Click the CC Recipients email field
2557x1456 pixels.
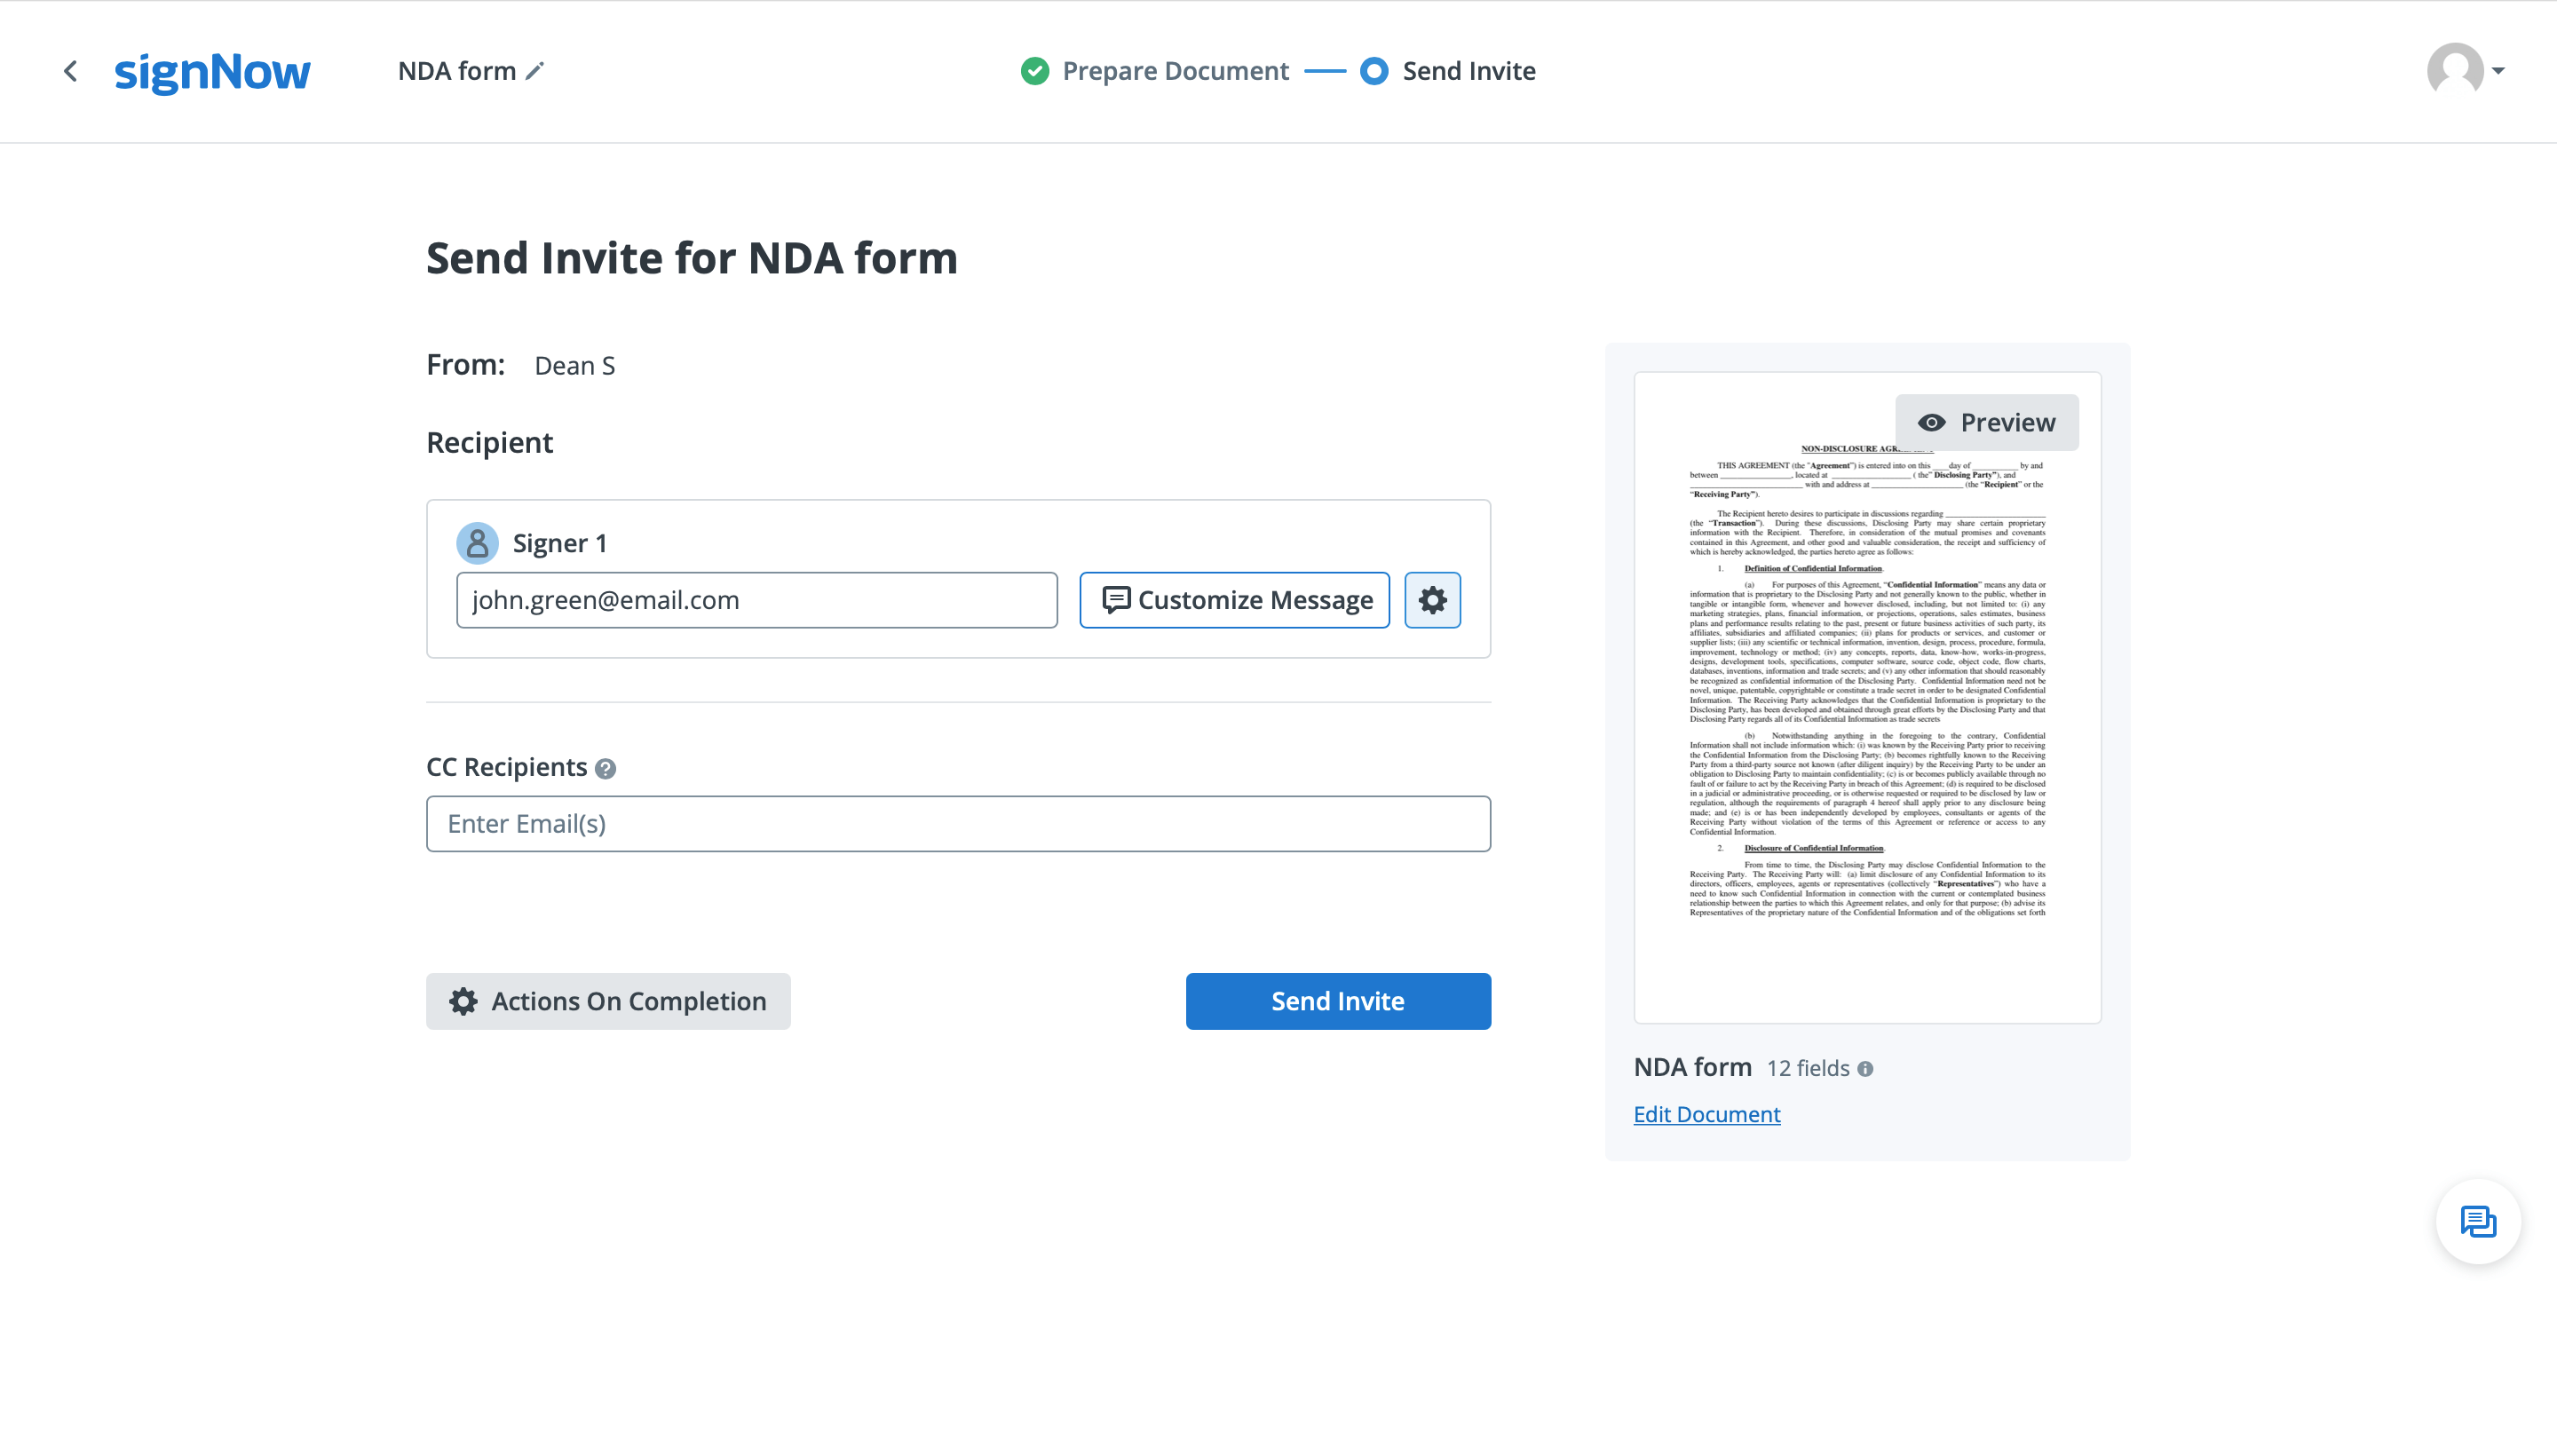(958, 824)
